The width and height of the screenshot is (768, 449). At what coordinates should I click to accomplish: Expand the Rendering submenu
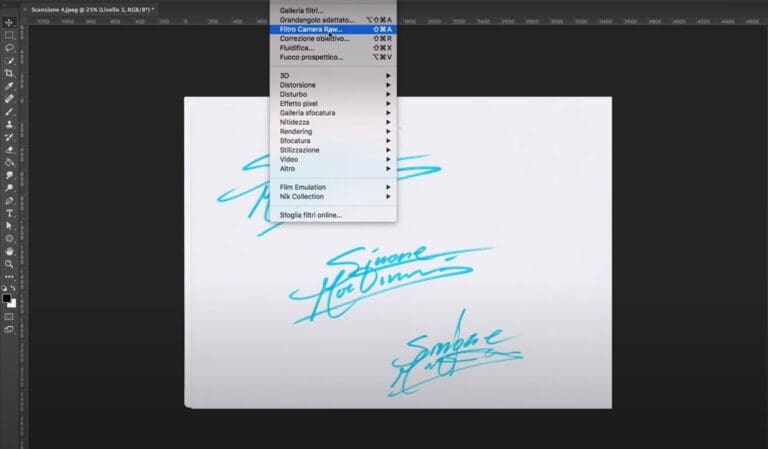[333, 131]
